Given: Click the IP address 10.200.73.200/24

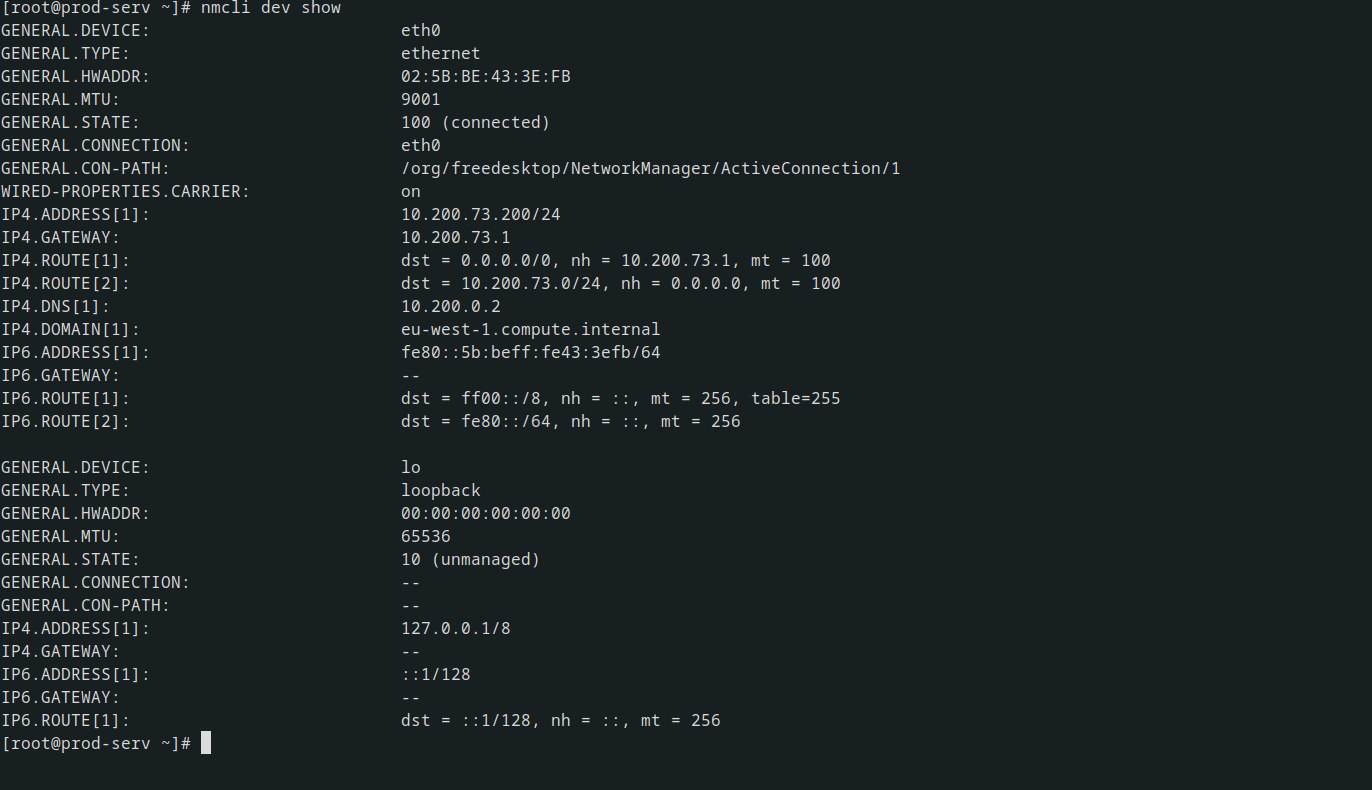Looking at the screenshot, I should coord(481,215).
